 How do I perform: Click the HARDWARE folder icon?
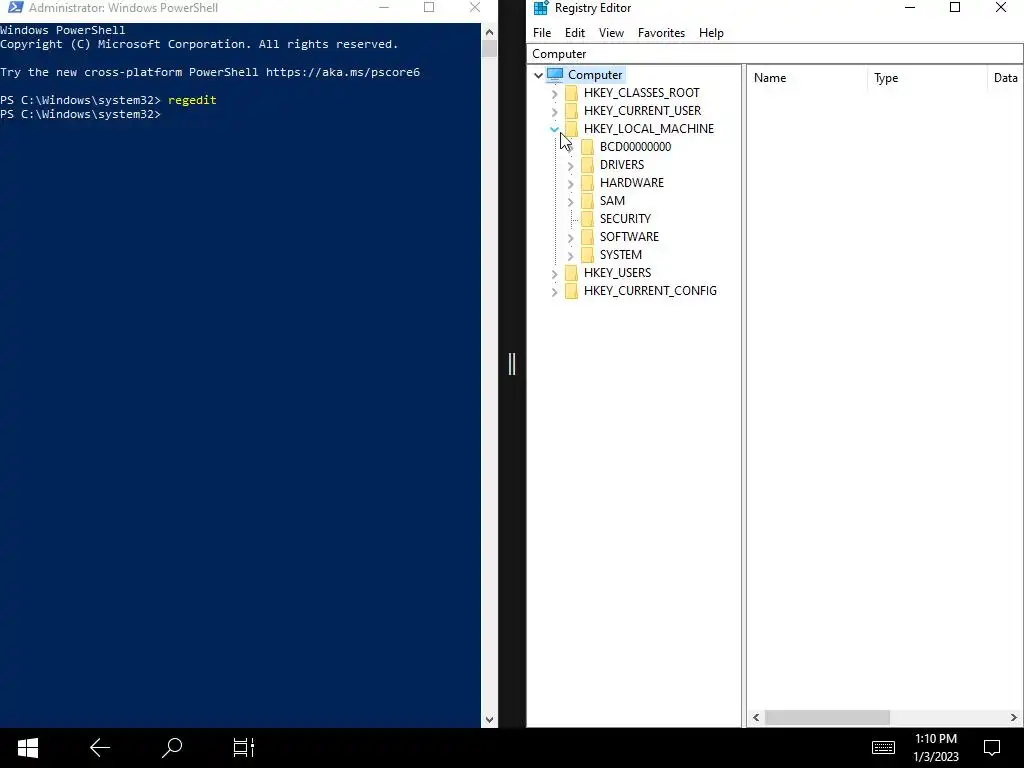[x=587, y=183]
